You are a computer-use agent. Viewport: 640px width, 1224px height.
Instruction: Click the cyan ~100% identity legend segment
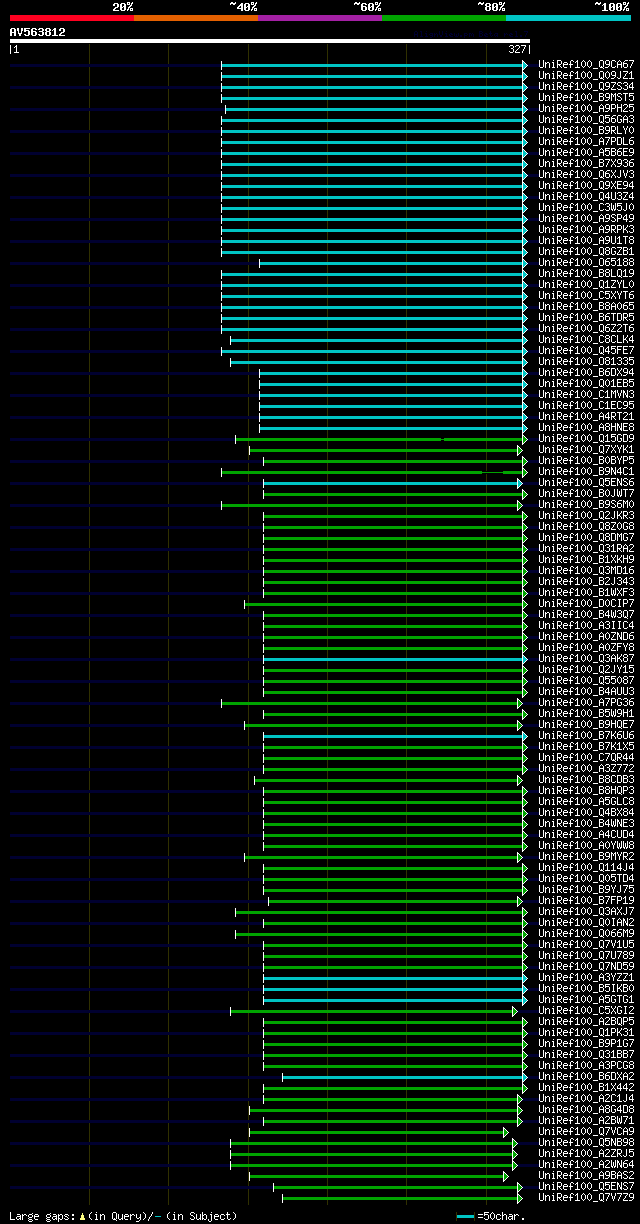(568, 17)
